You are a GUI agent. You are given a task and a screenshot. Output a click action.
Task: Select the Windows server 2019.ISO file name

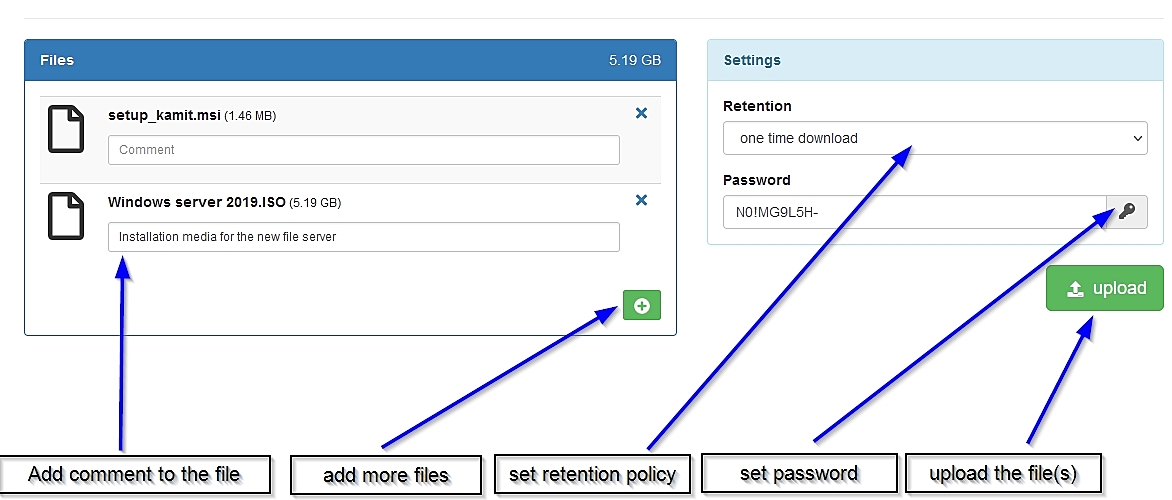coord(196,202)
